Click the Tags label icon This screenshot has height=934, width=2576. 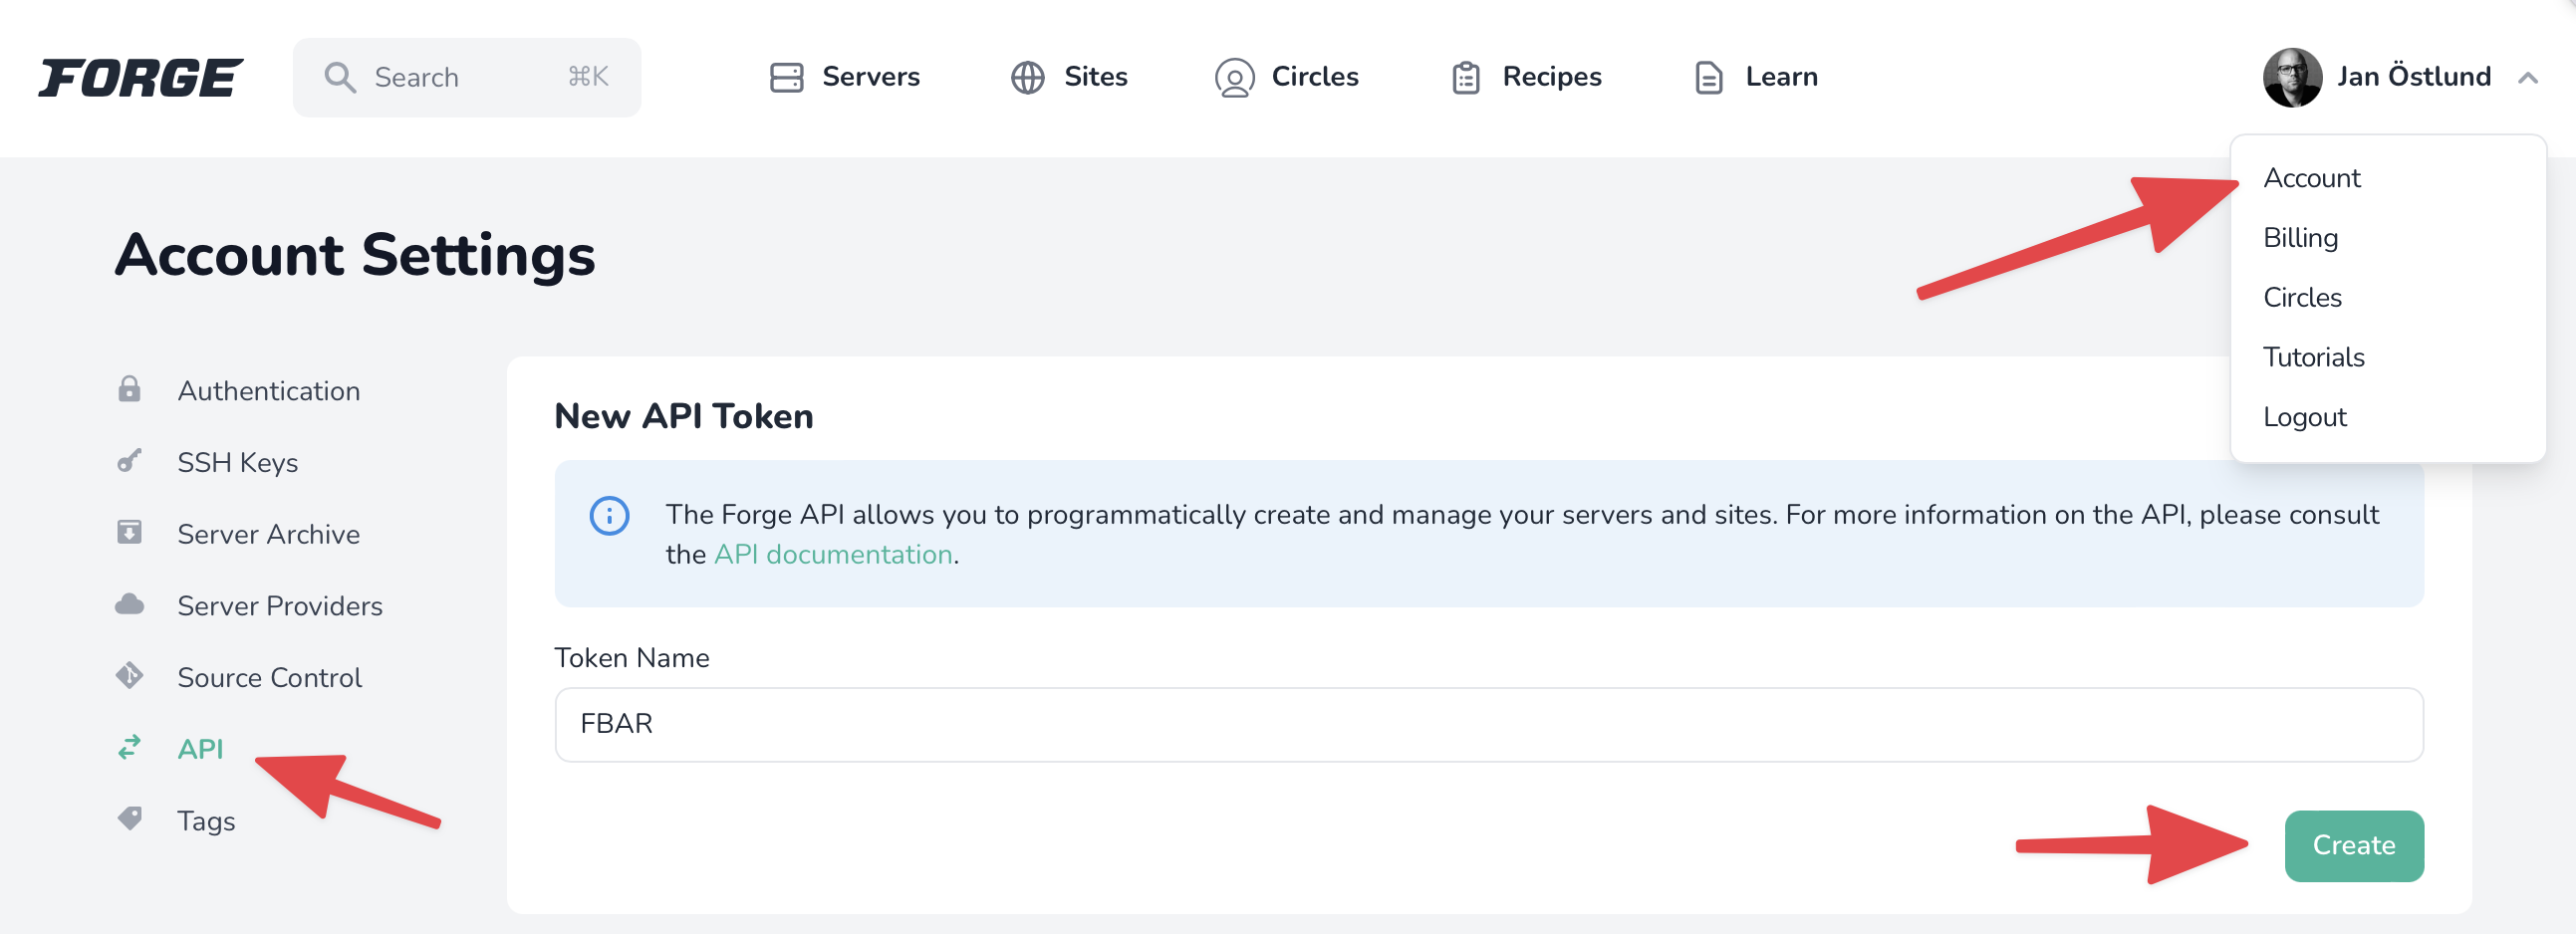point(129,819)
